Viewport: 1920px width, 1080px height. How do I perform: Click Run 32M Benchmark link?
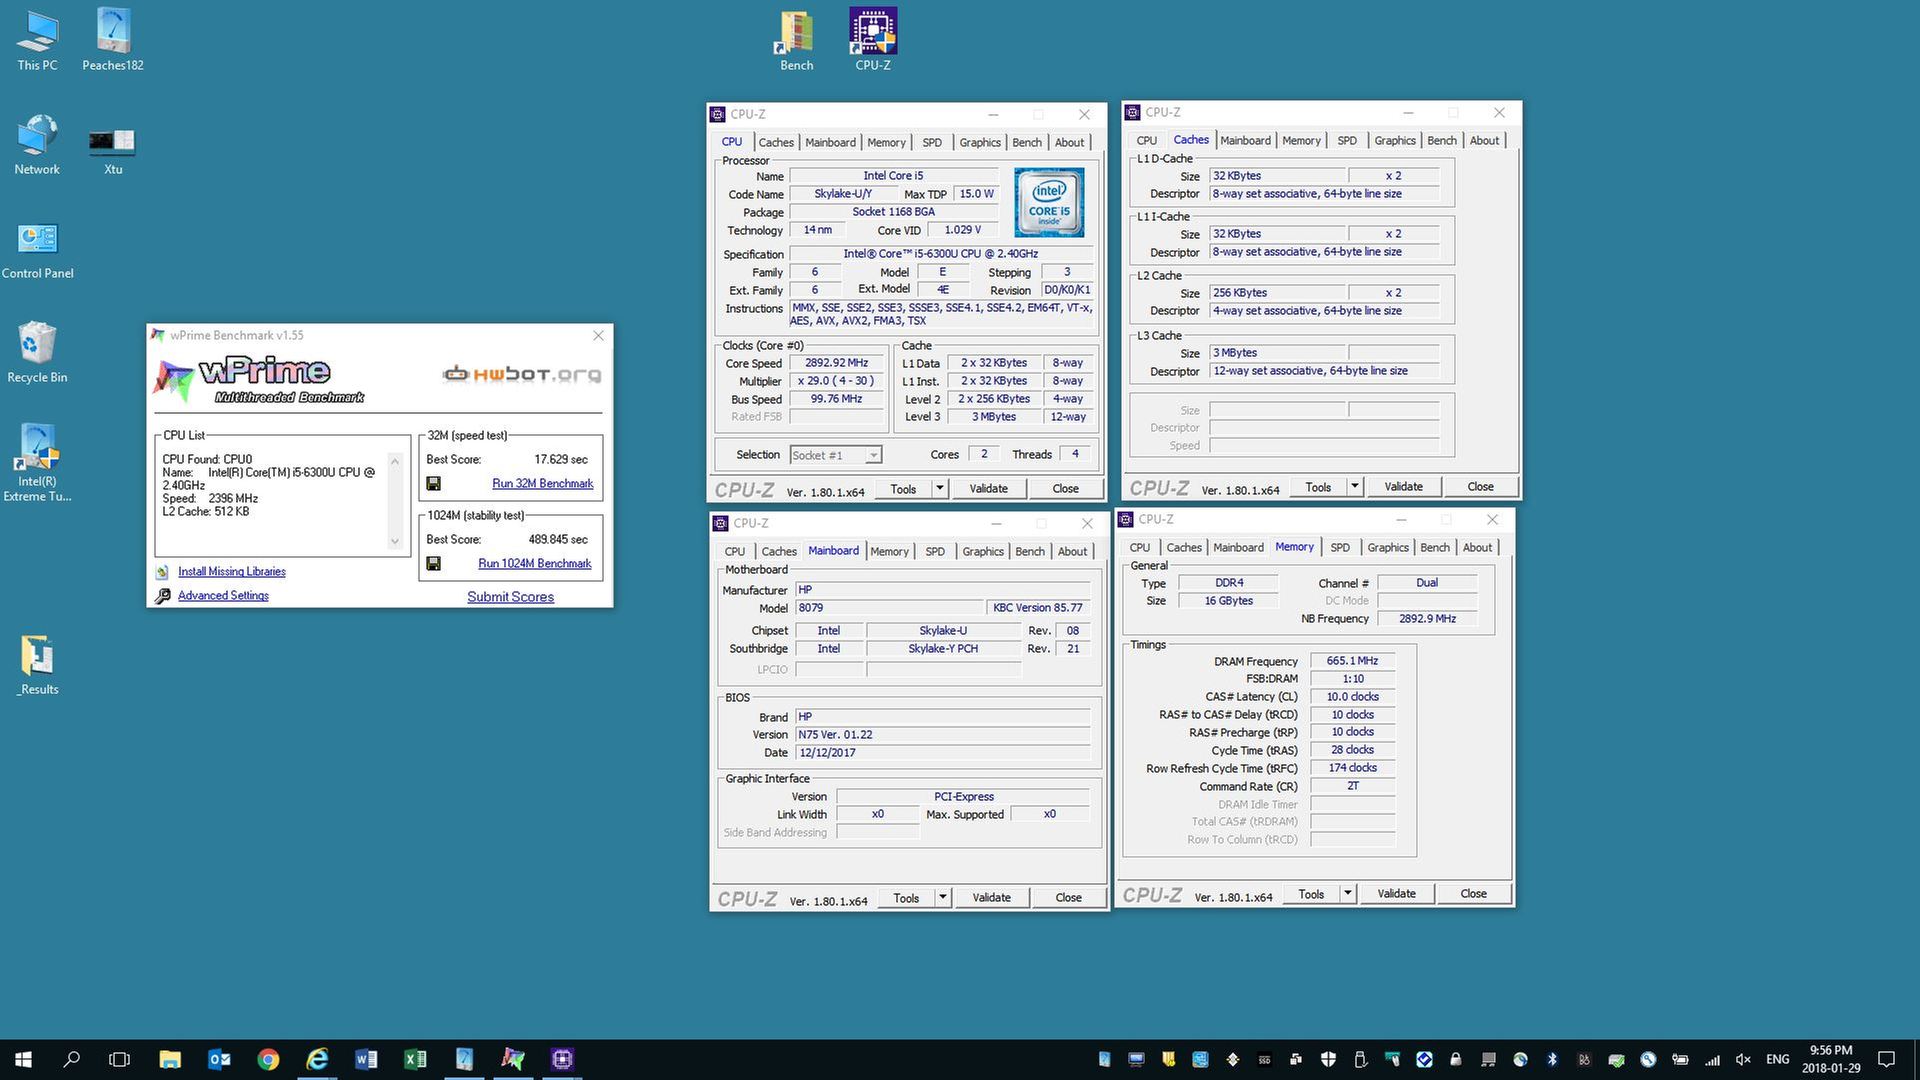coord(542,483)
